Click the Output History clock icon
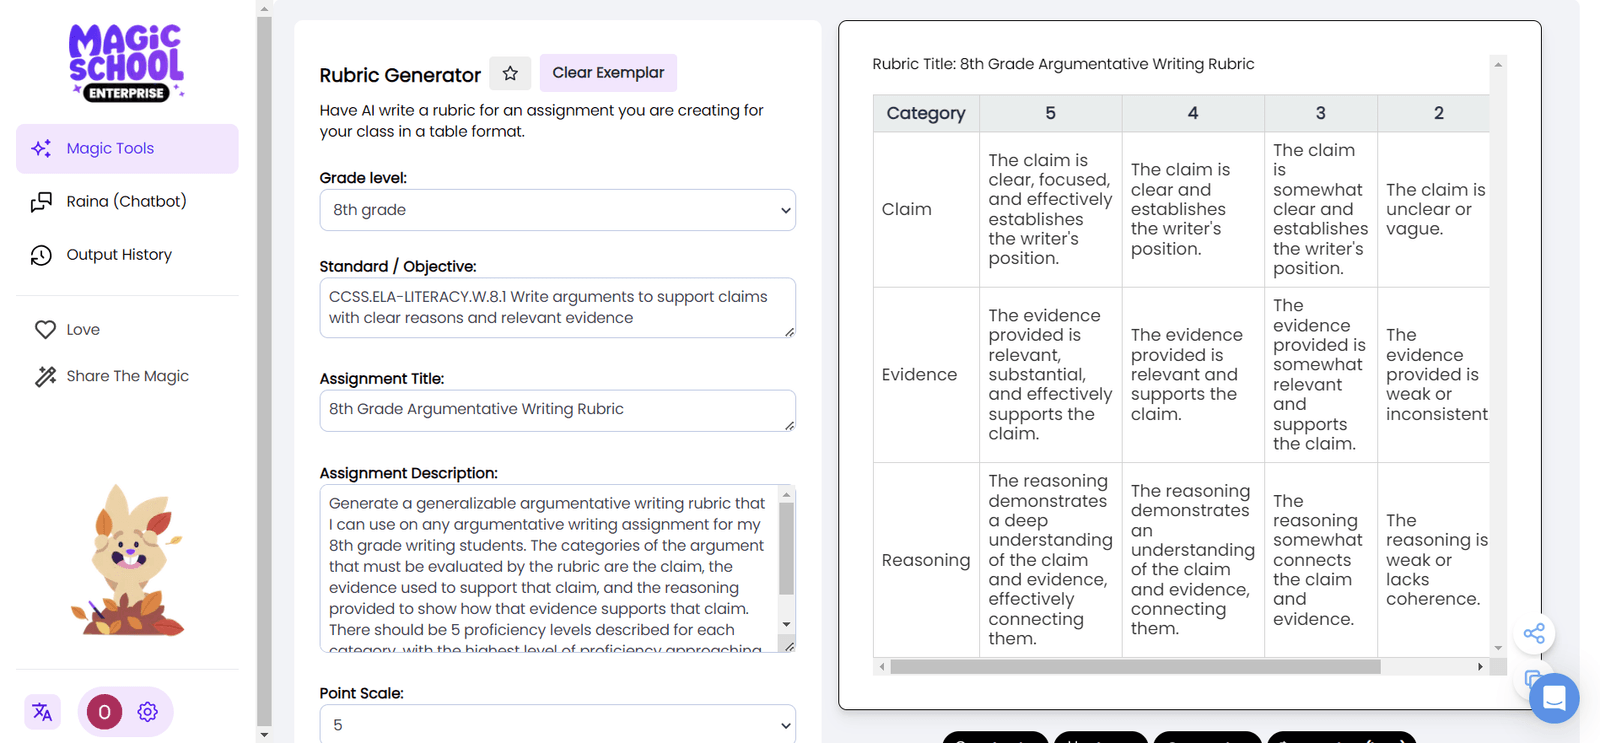1600x743 pixels. click(41, 254)
